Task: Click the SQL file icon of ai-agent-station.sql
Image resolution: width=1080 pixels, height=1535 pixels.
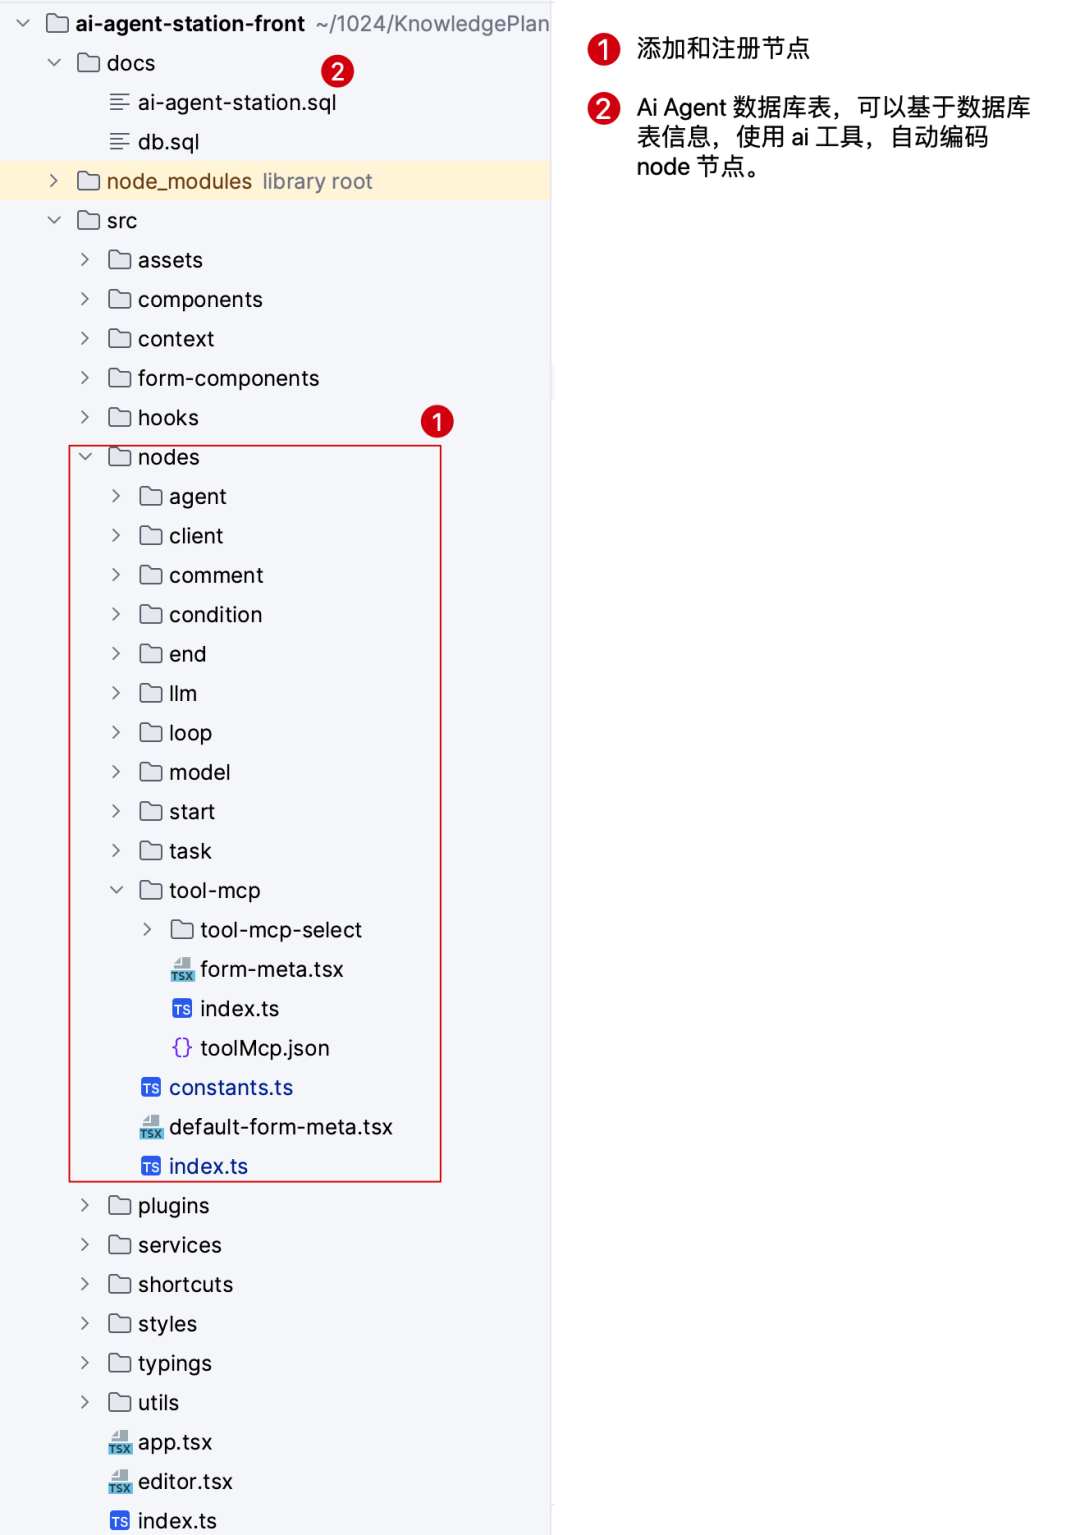Action: [120, 102]
